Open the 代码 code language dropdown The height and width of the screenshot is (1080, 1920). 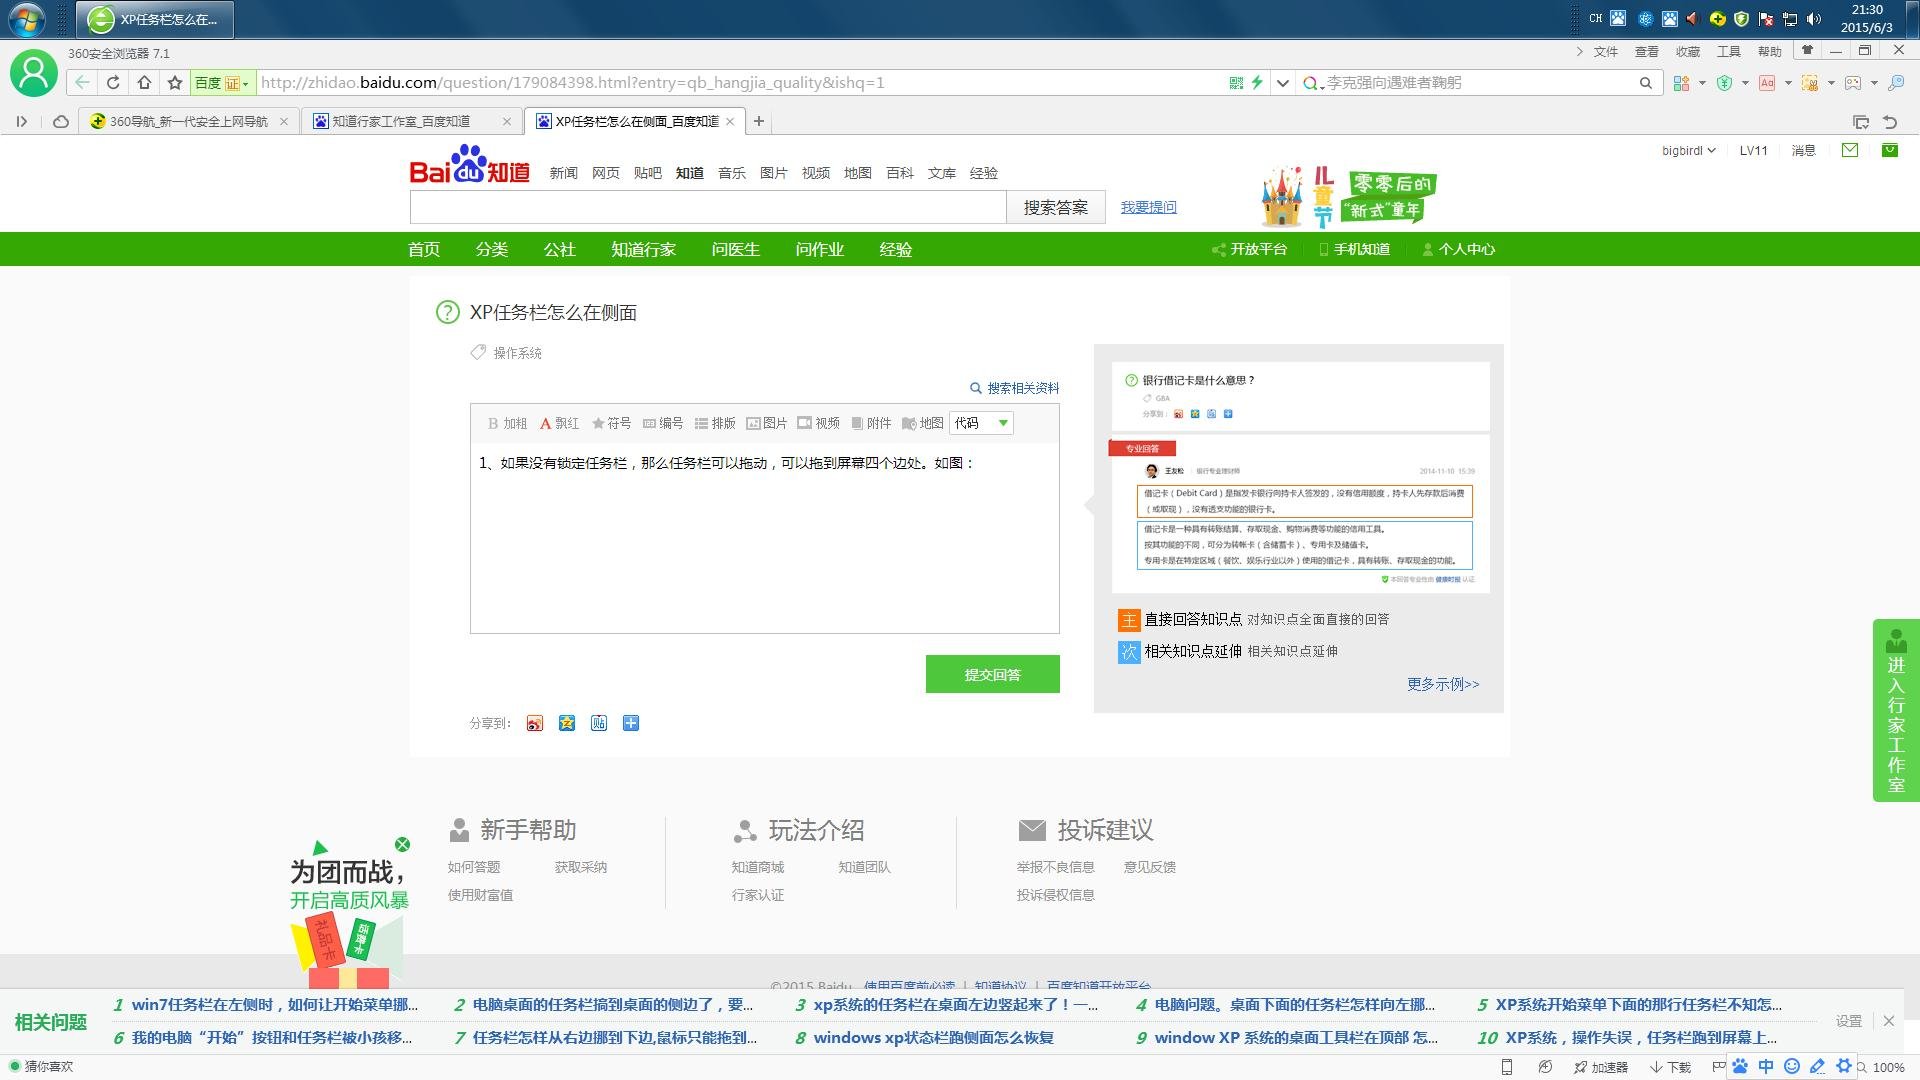tap(980, 423)
